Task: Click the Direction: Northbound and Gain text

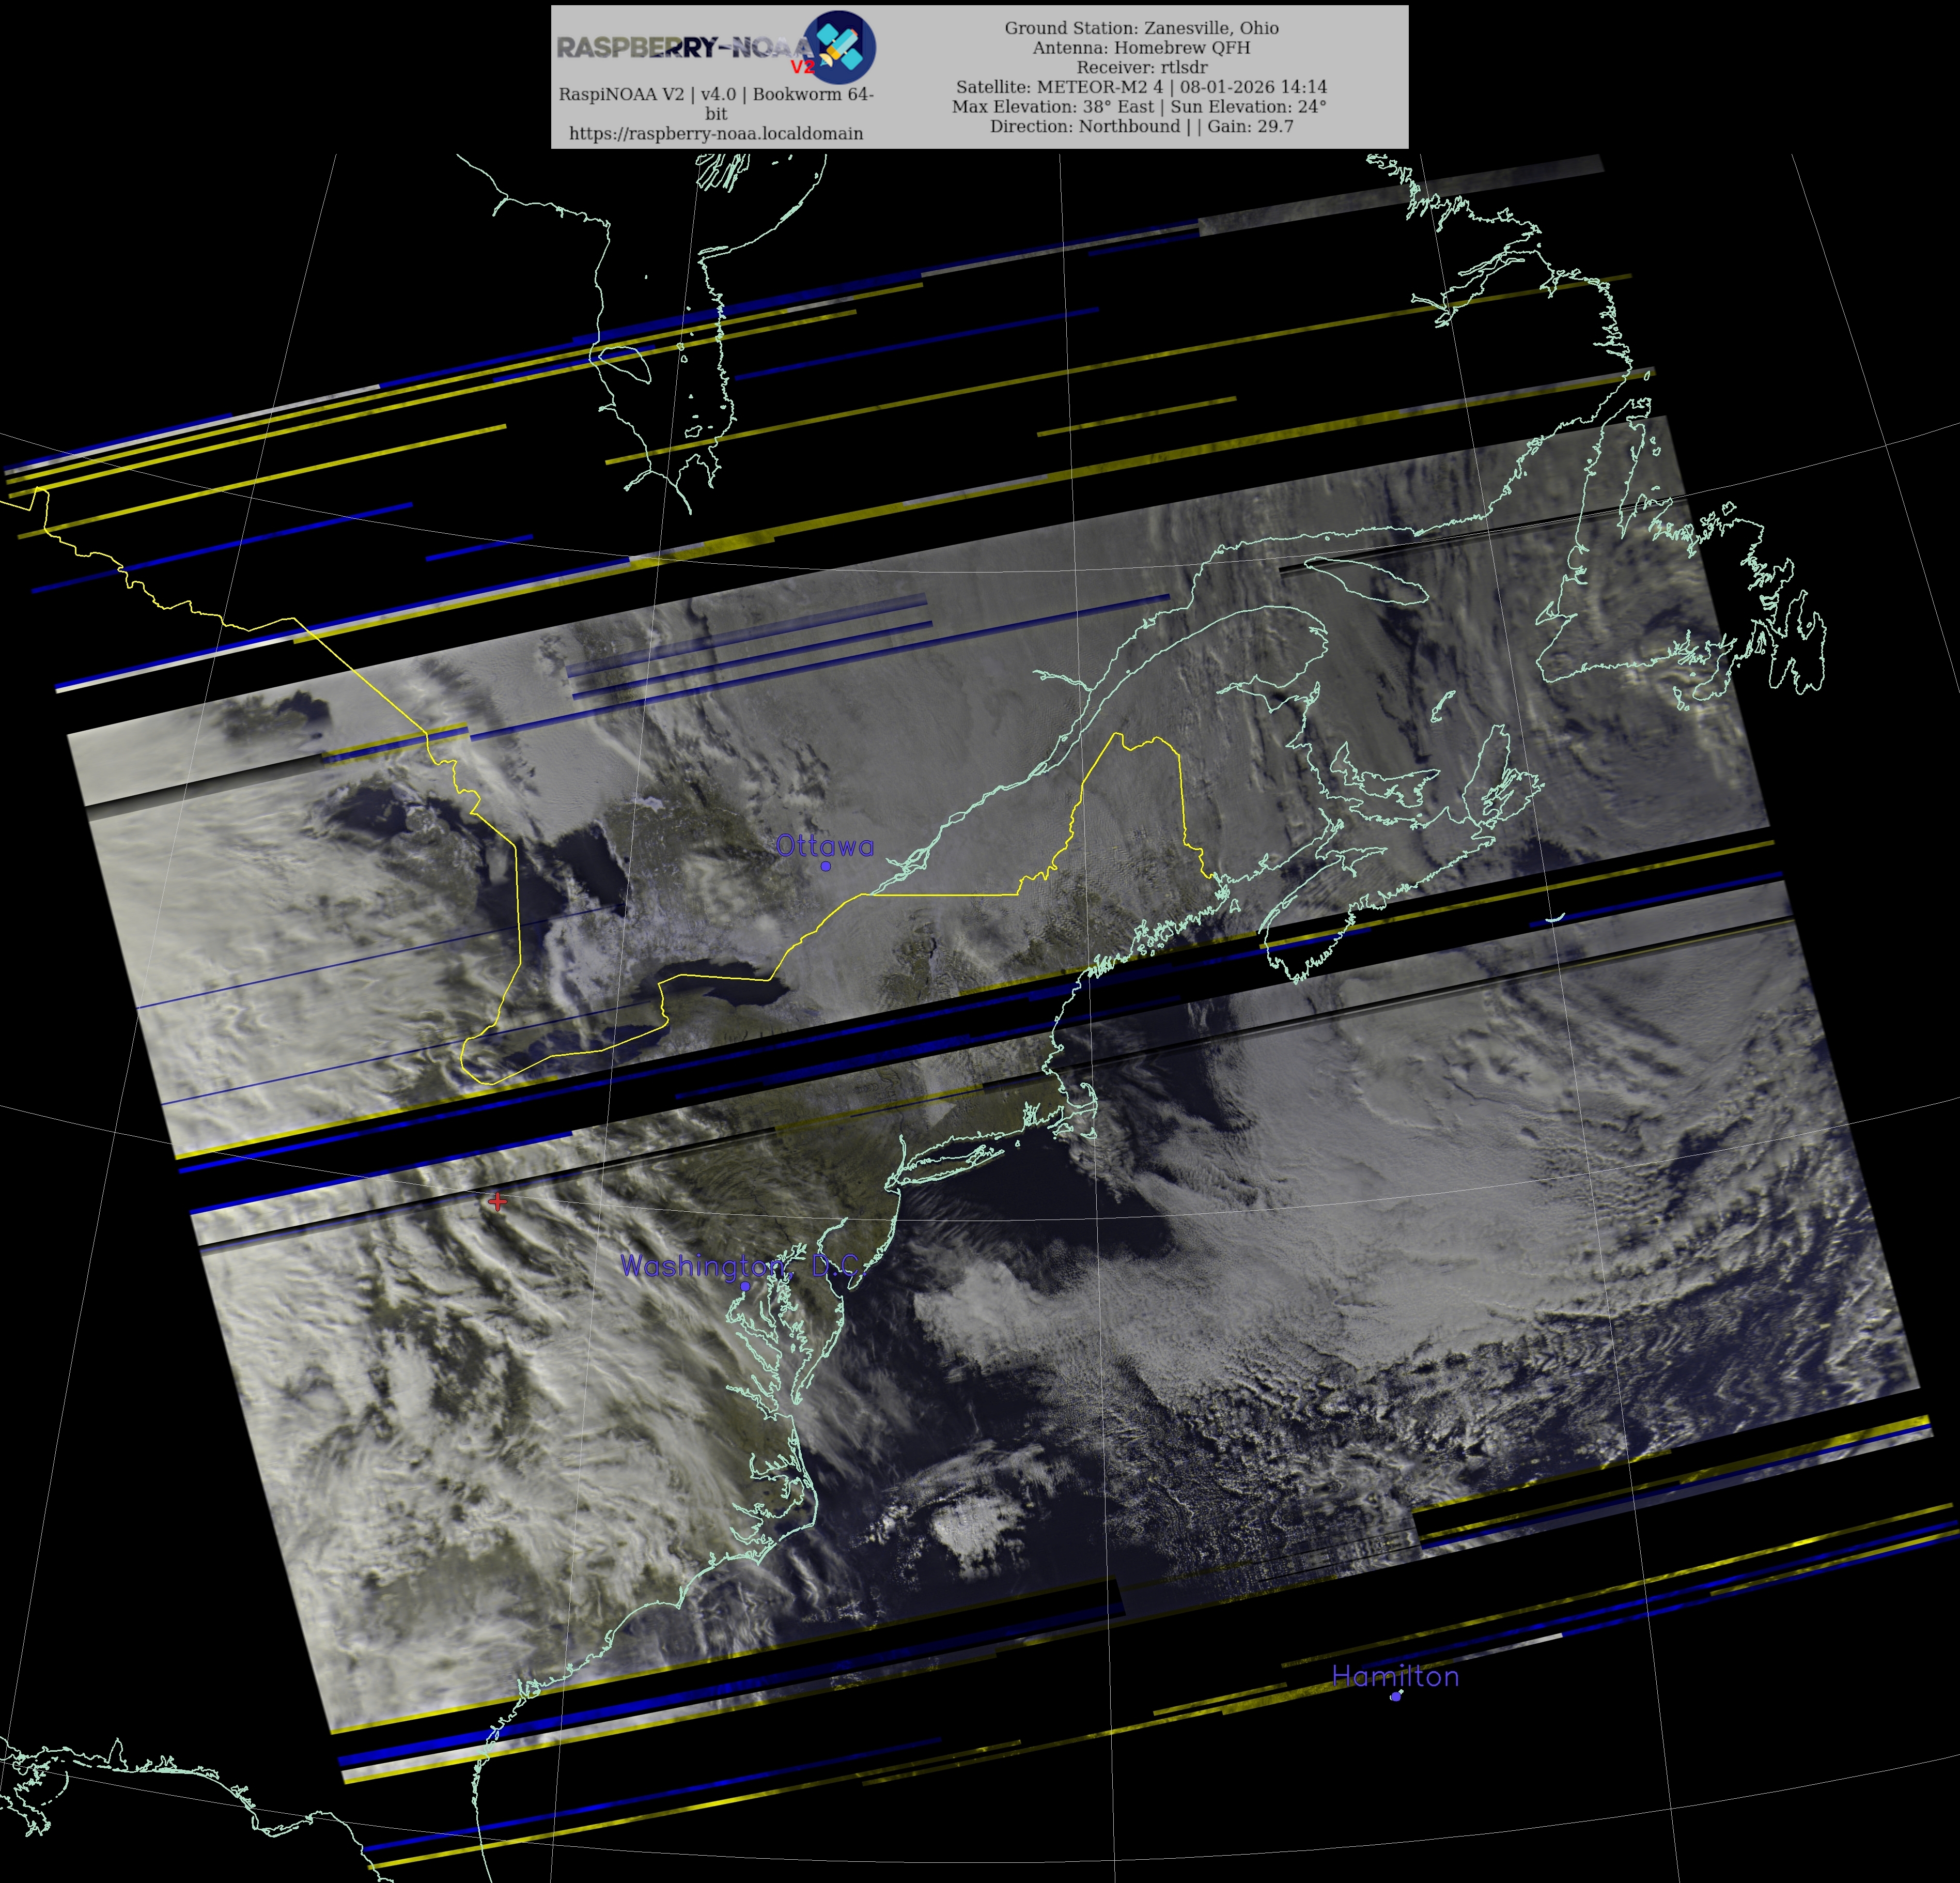Action: coord(1141,126)
